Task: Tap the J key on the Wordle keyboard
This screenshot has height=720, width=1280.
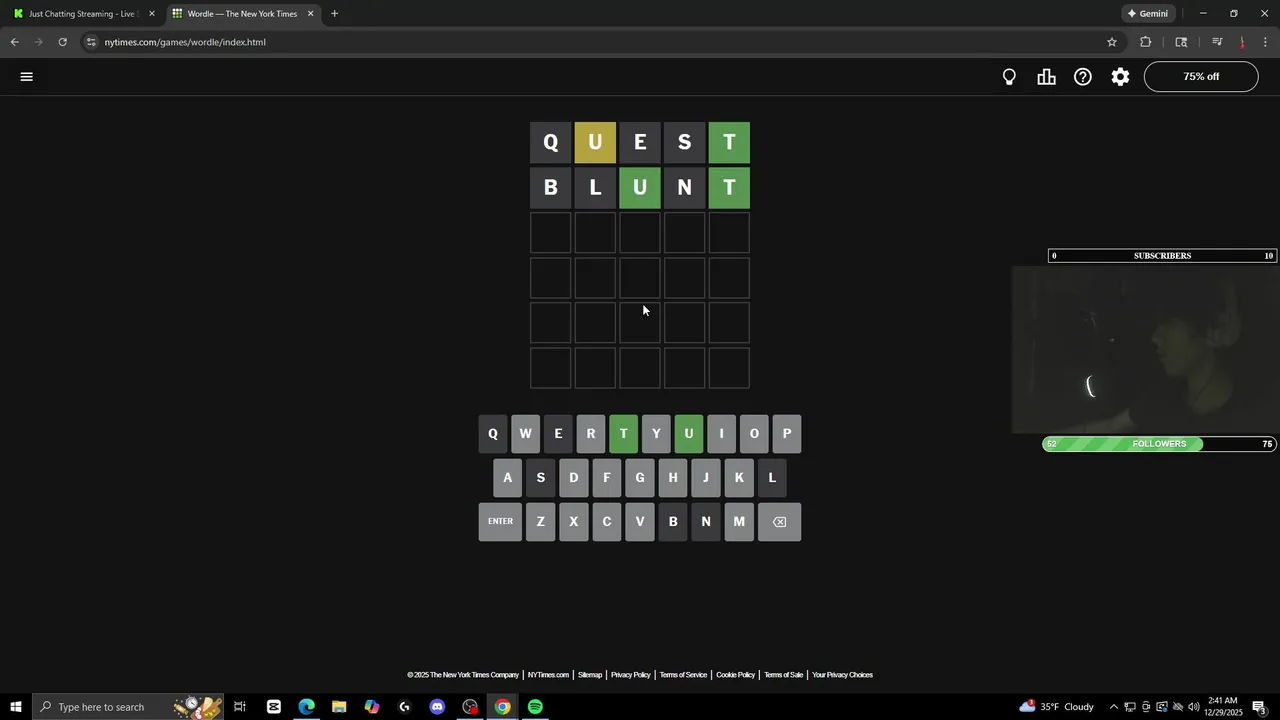Action: 705,478
